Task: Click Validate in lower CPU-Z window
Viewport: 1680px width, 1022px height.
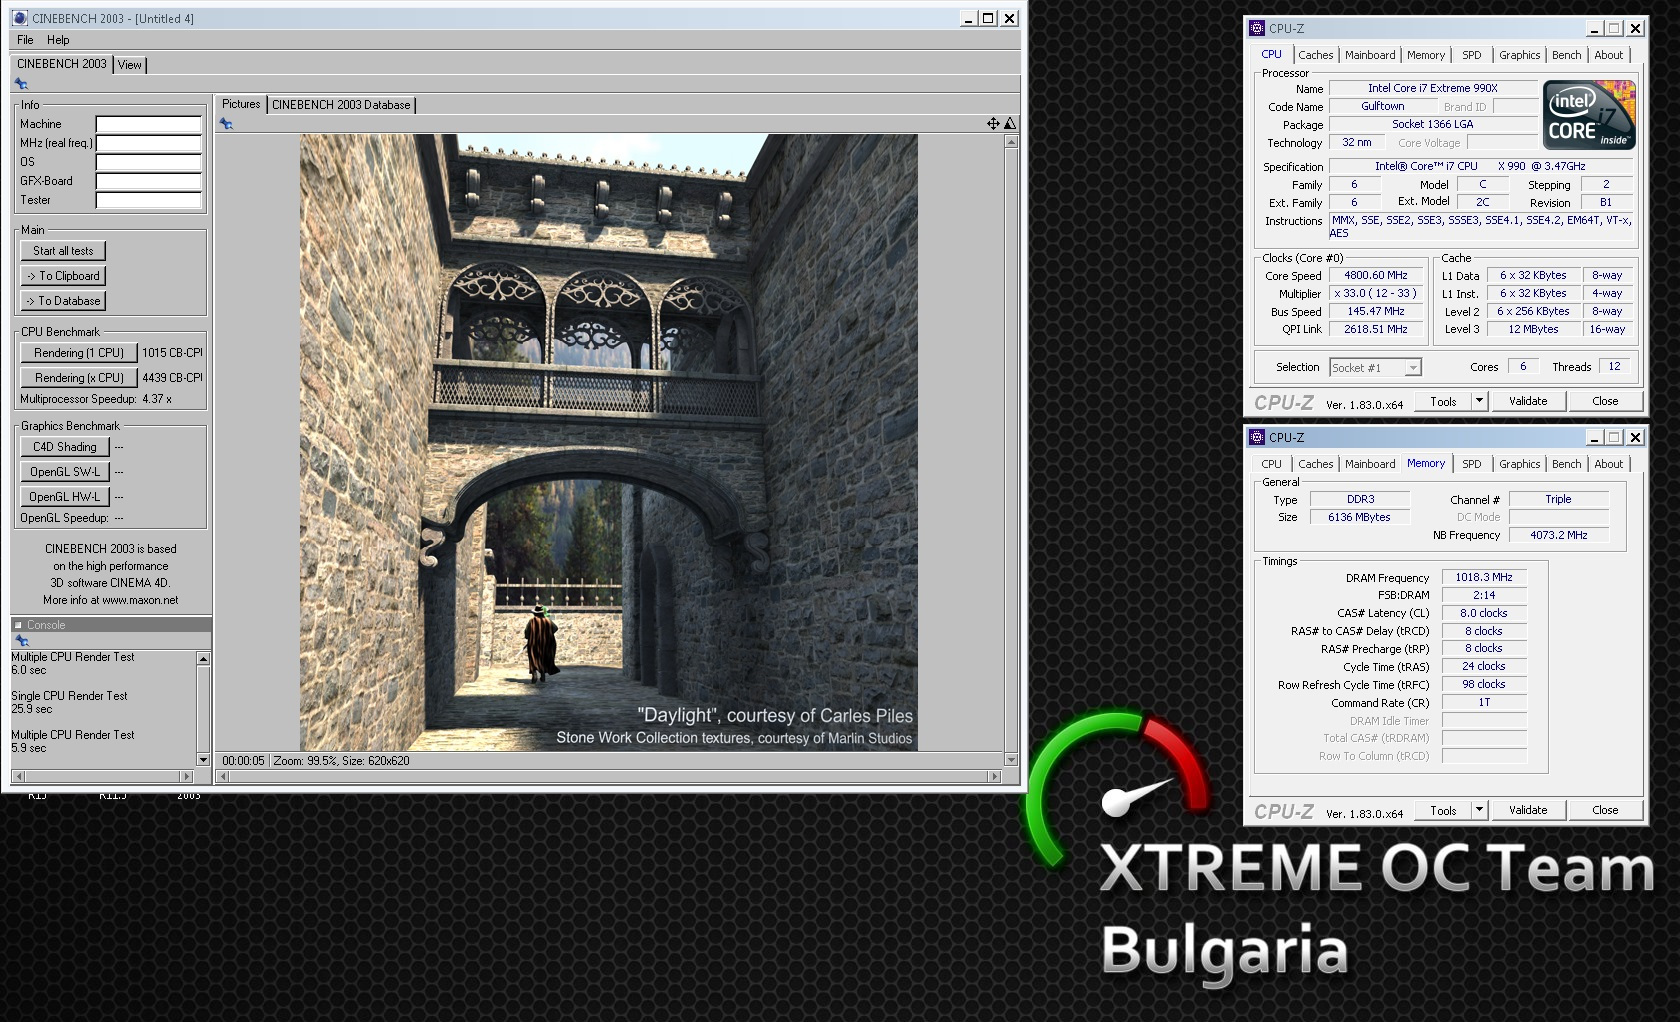Action: click(x=1528, y=810)
